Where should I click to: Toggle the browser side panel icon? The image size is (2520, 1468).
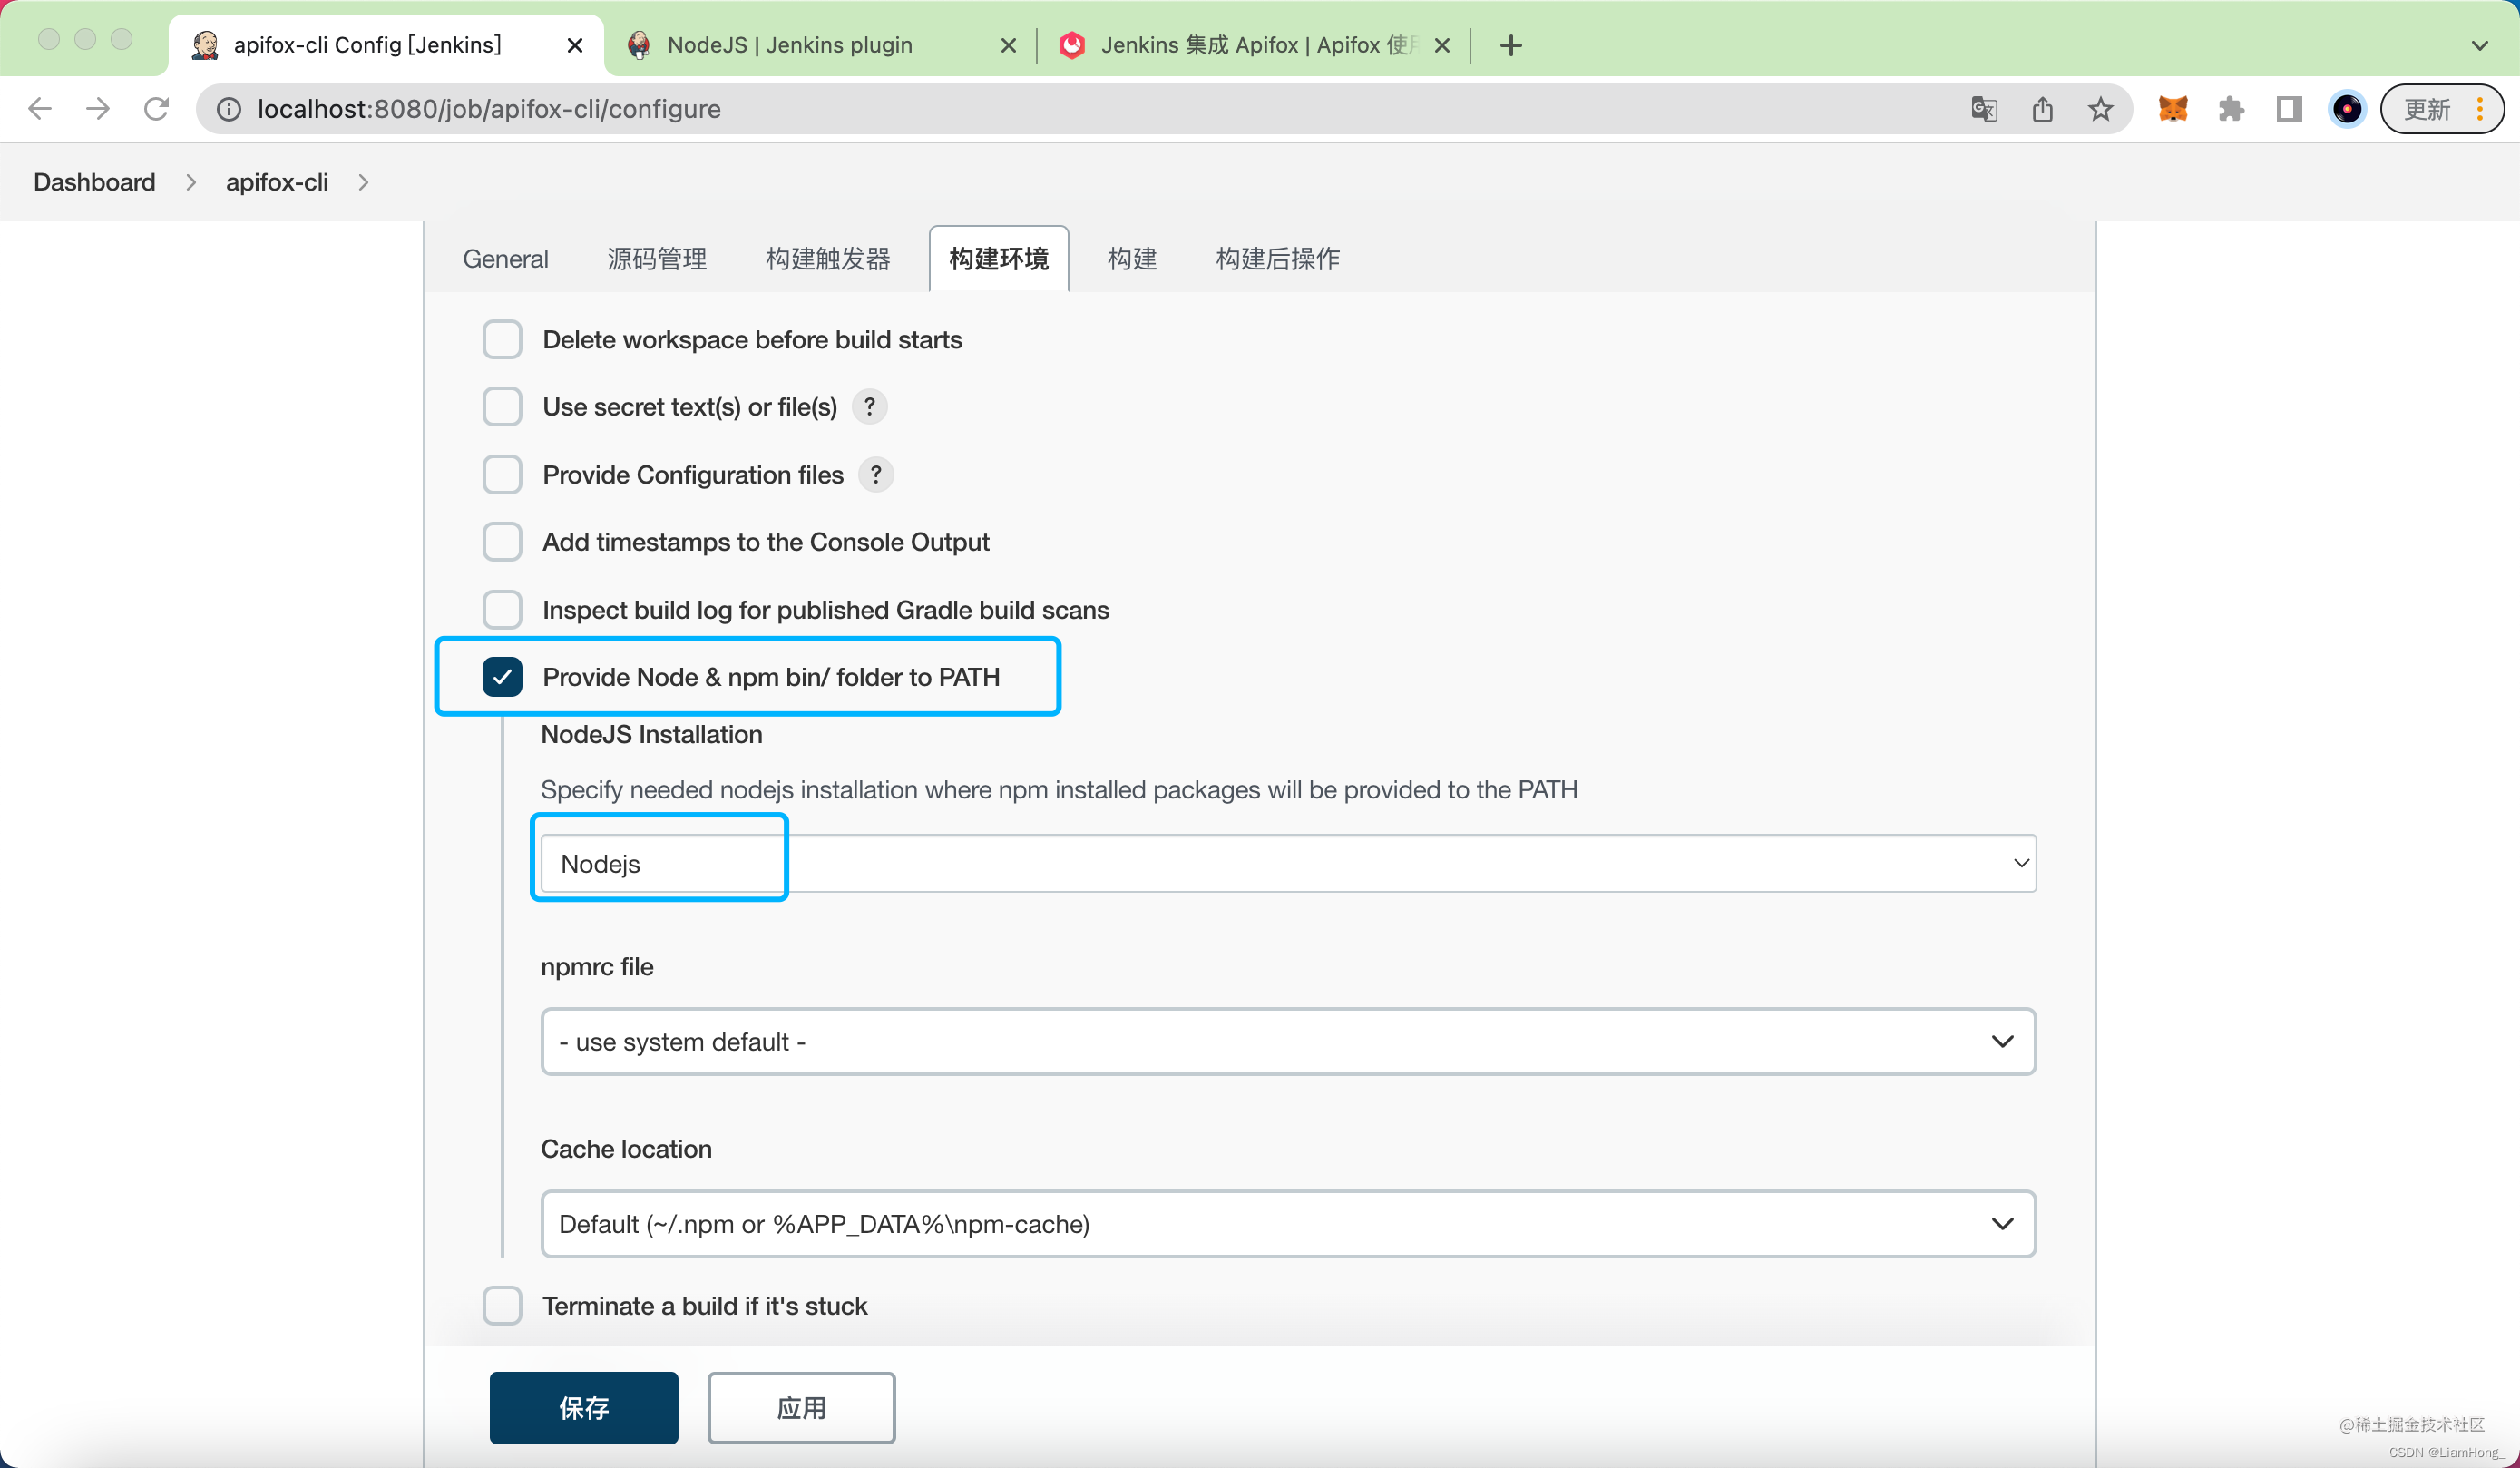[2289, 108]
